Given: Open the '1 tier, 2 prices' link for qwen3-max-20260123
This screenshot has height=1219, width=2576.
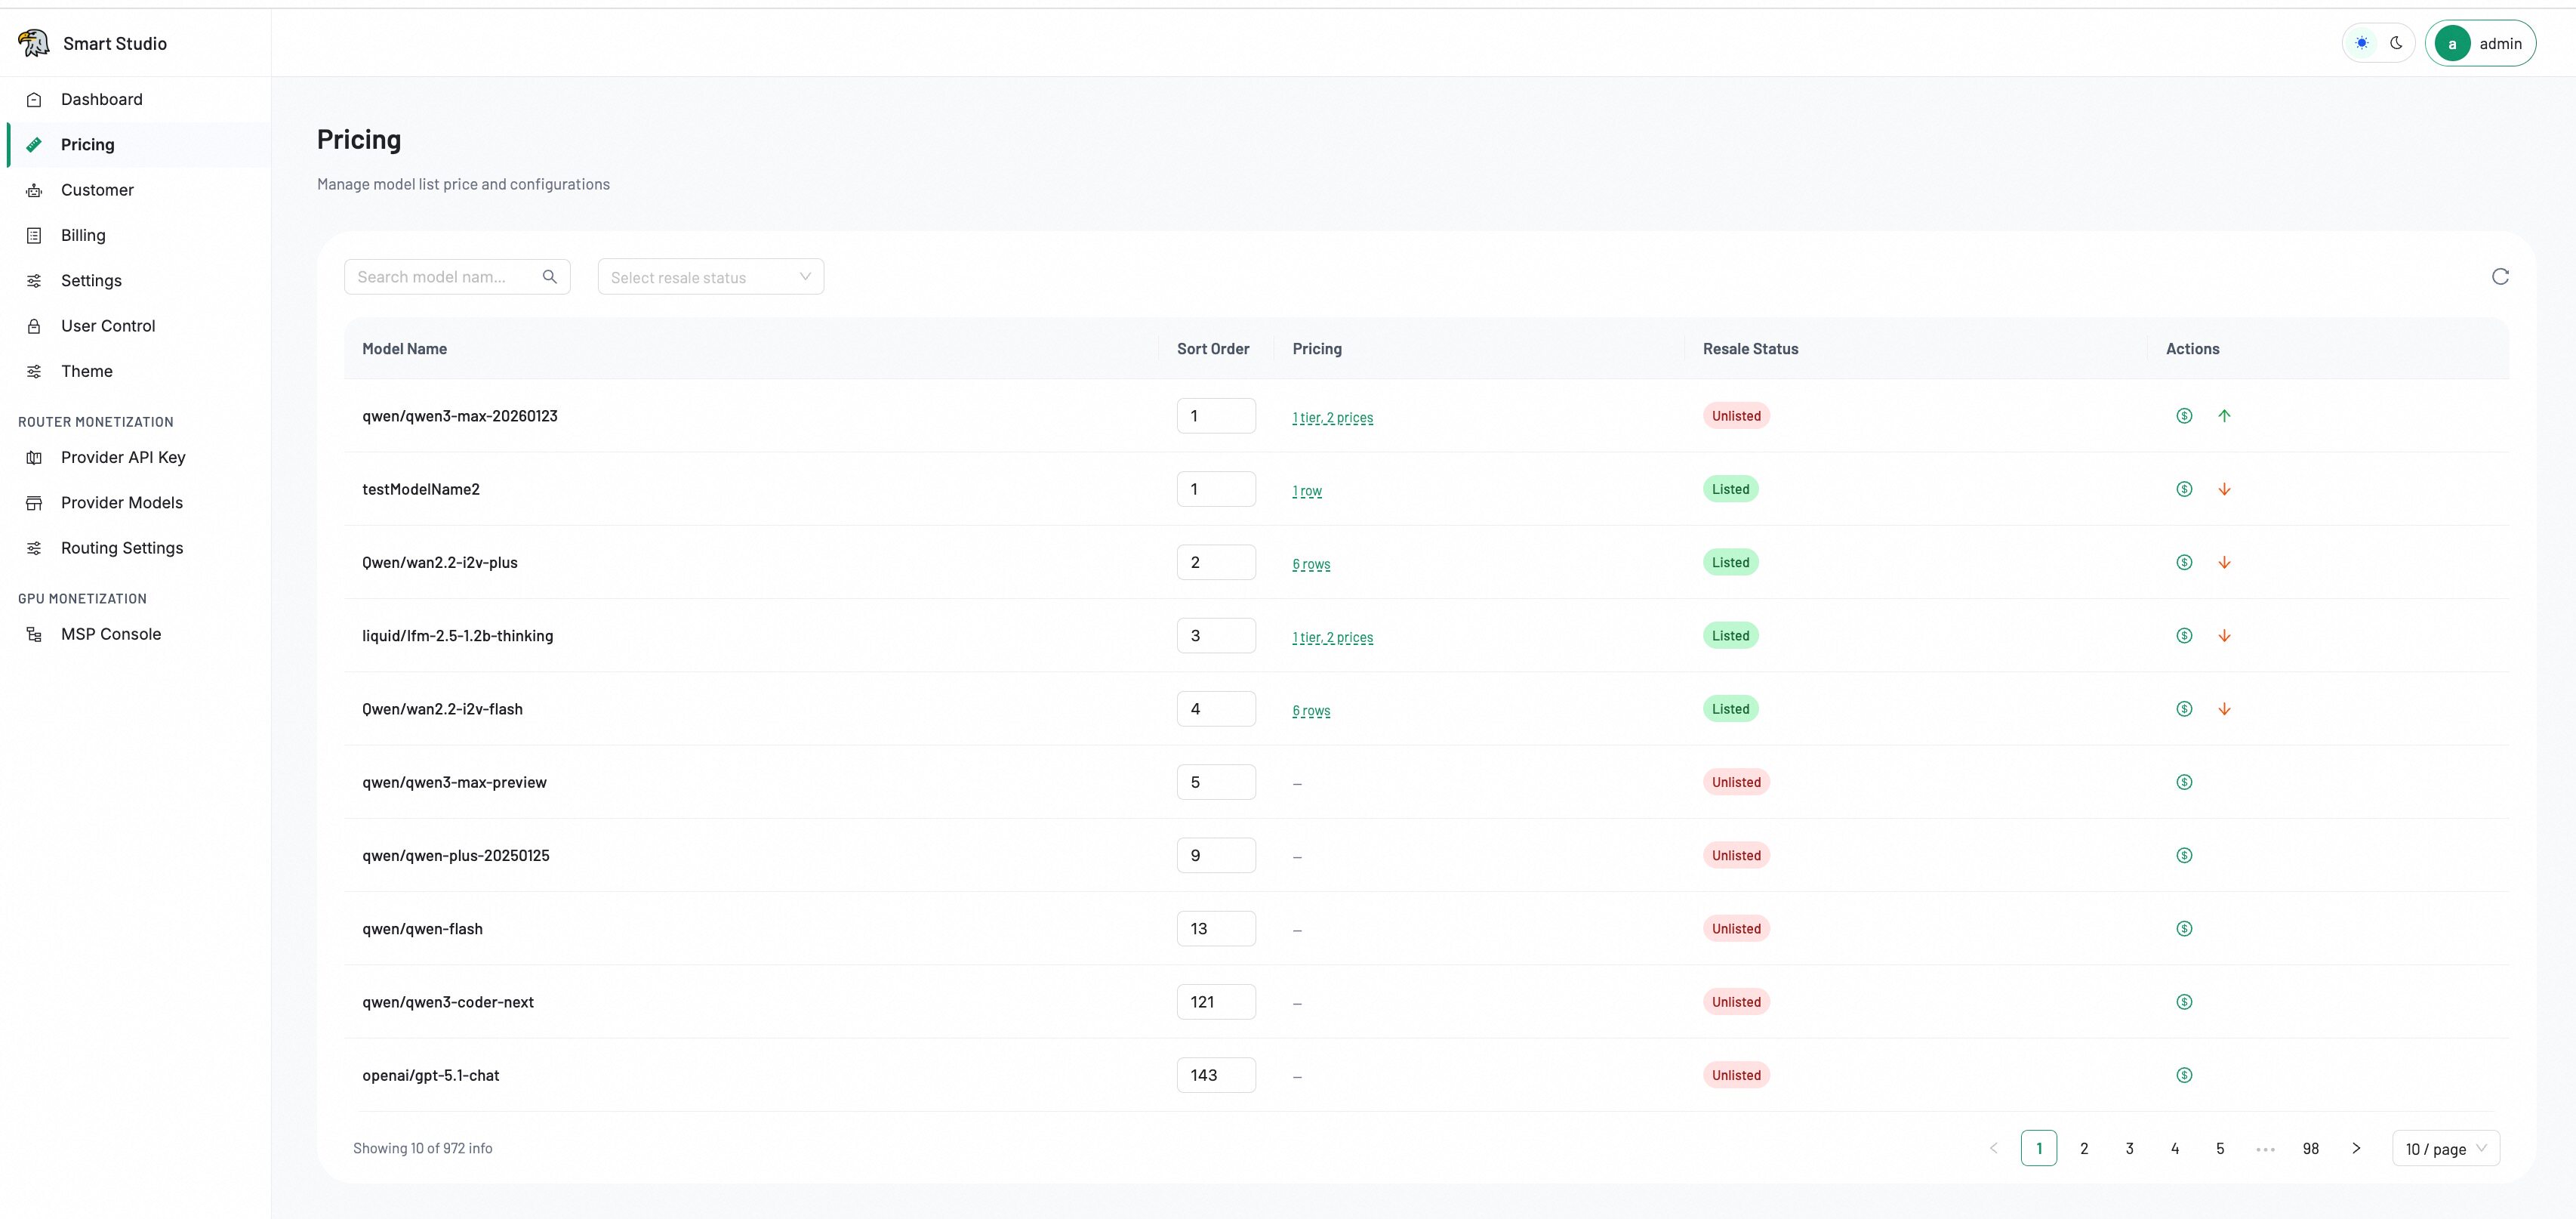Looking at the screenshot, I should (1332, 418).
